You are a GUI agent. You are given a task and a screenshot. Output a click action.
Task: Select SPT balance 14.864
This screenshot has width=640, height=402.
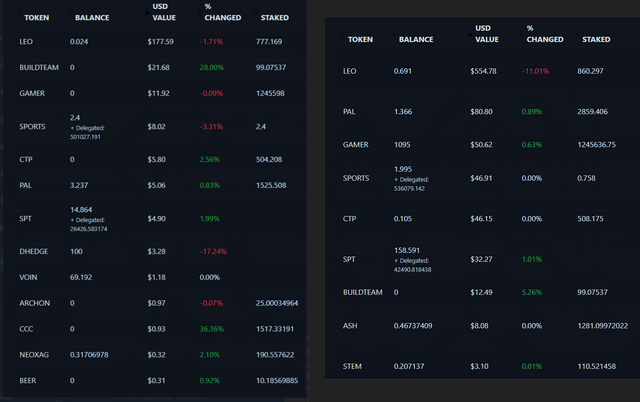coord(81,210)
